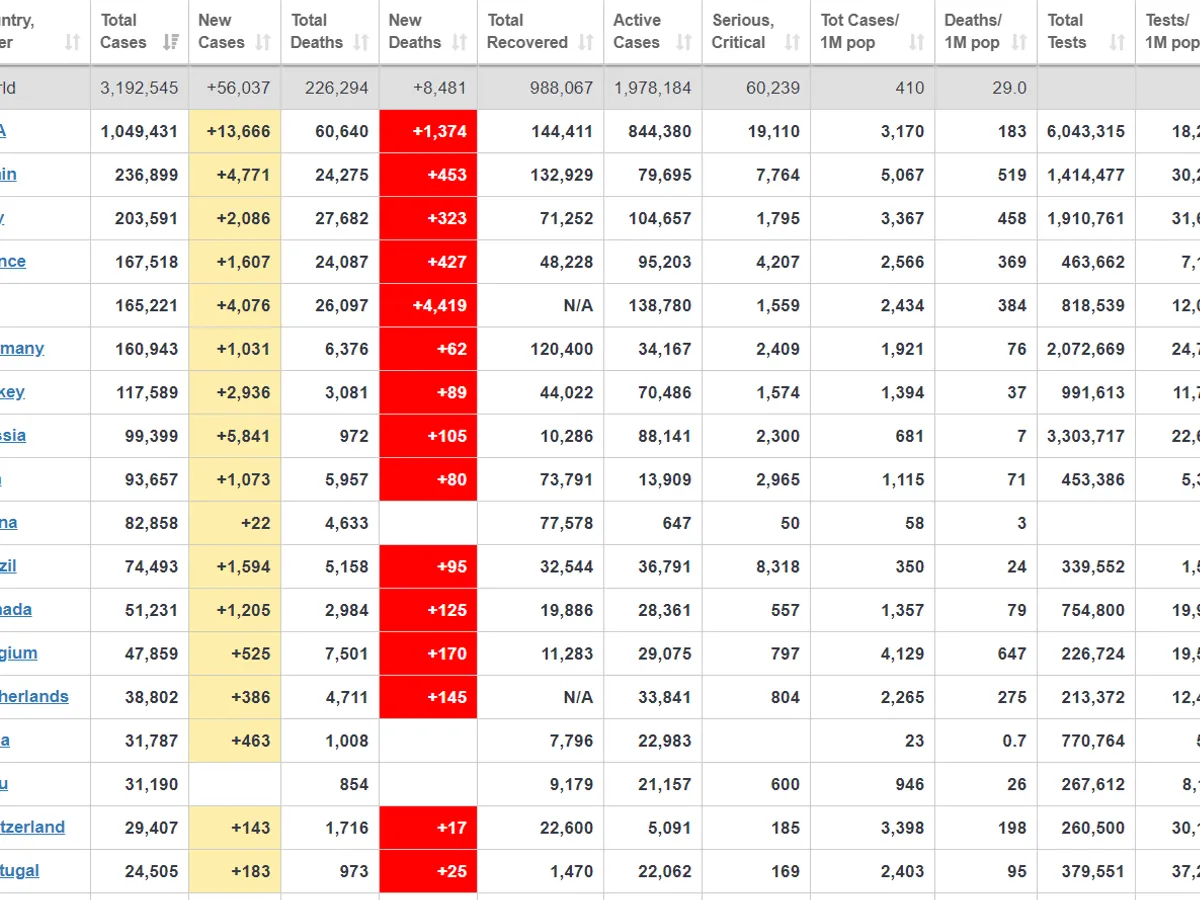The image size is (1200, 900).
Task: Sort by Tot Cases/1M pop icon
Action: [x=916, y=42]
